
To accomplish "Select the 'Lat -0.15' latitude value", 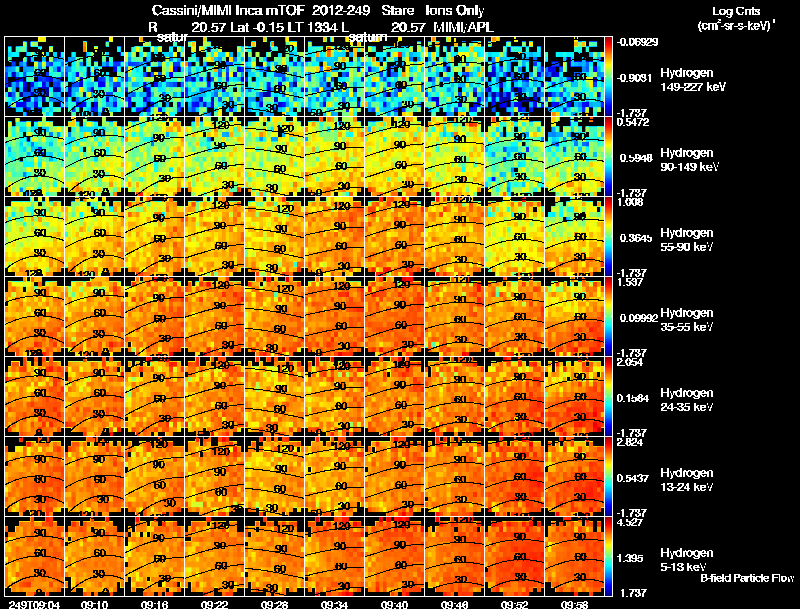I will (258, 27).
